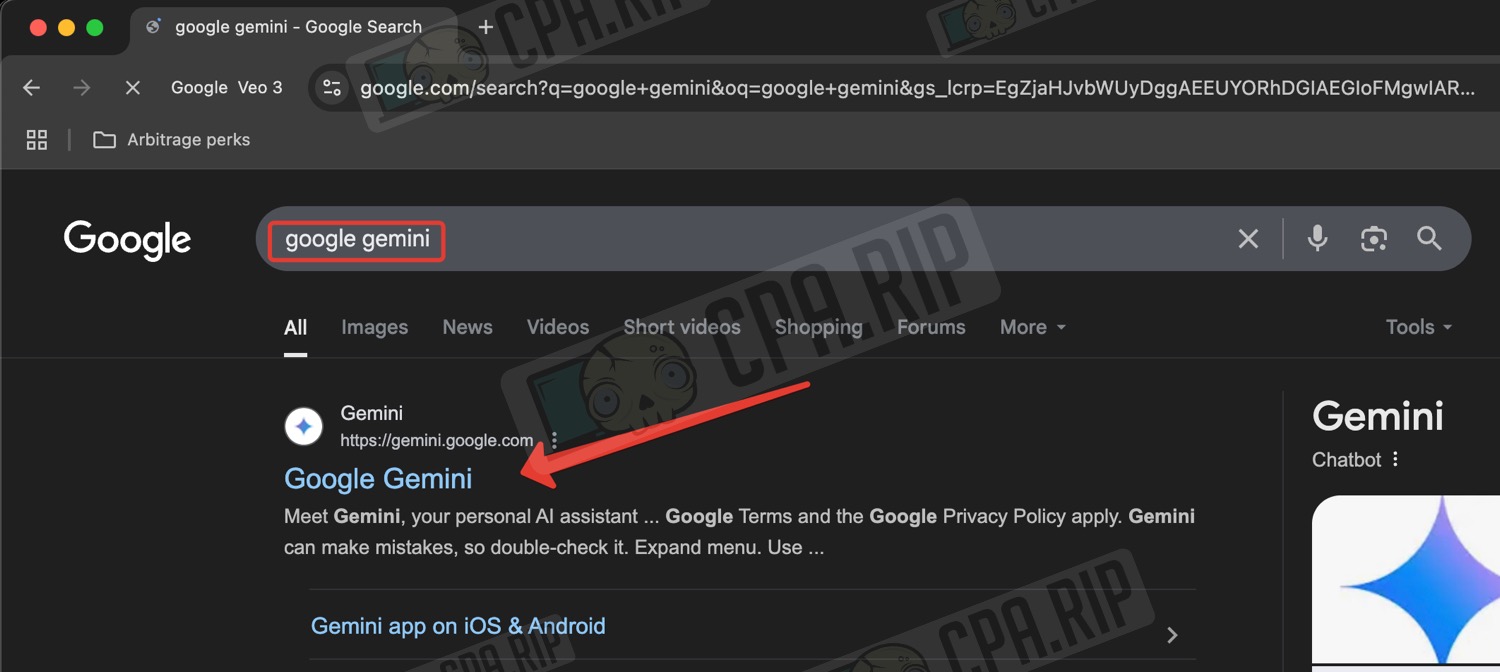
Task: Go back using the browser back arrow
Action: pos(32,88)
